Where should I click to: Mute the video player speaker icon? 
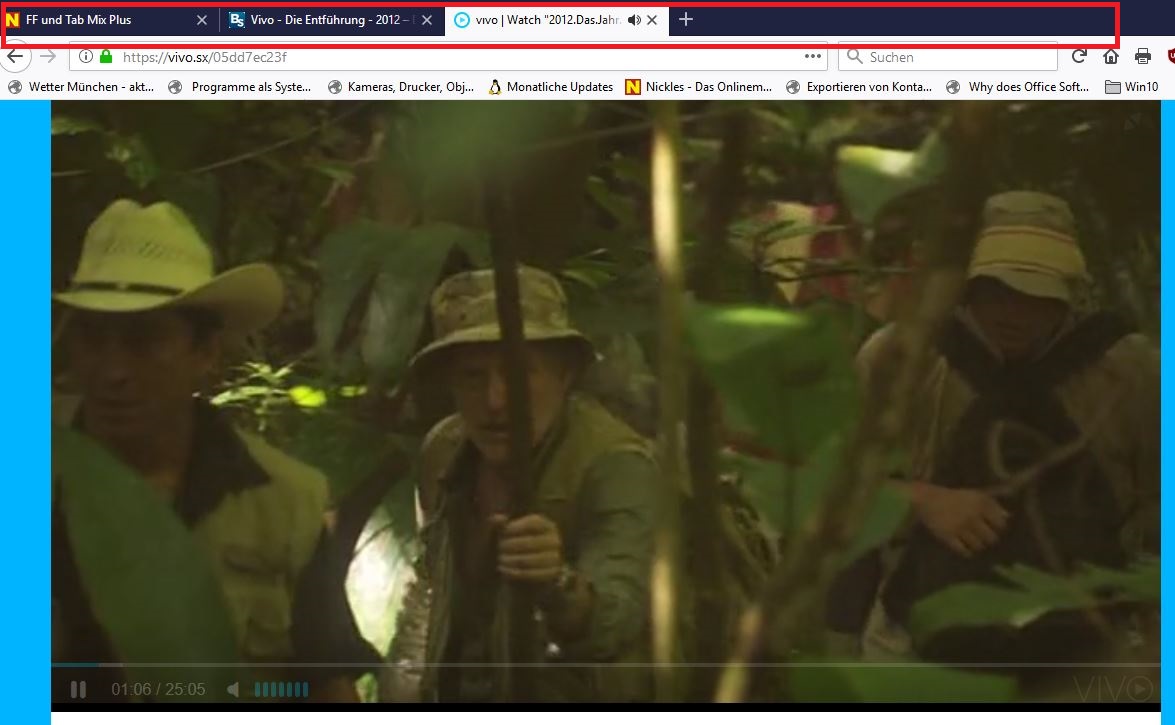click(x=233, y=689)
